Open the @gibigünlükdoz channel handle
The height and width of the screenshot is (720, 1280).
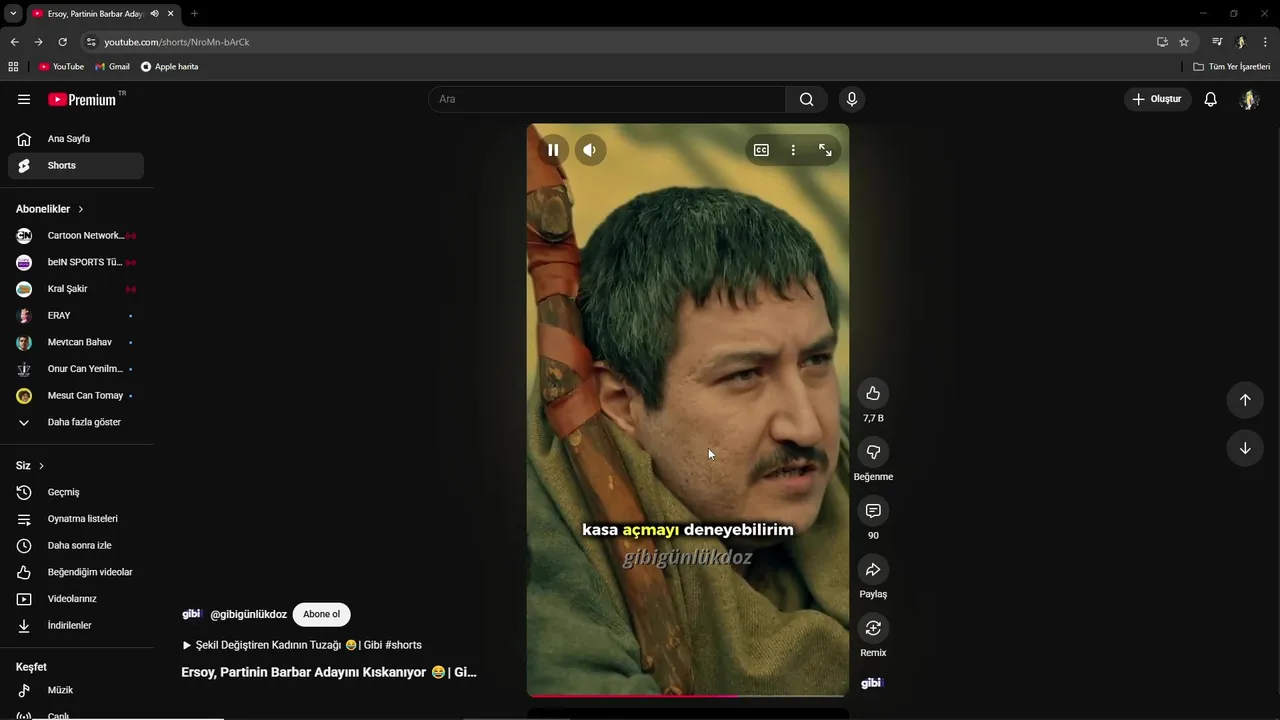pos(248,614)
